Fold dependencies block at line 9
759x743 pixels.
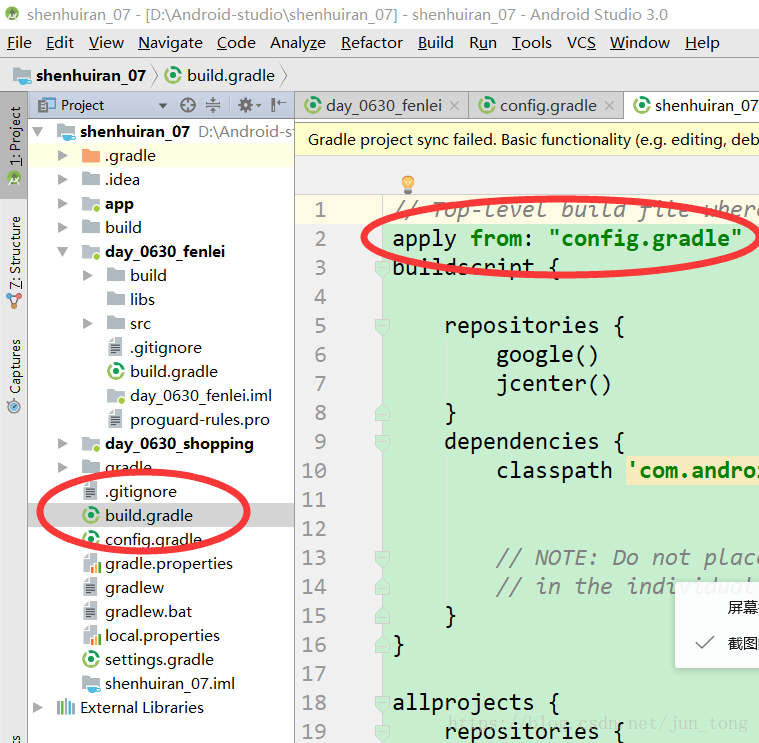pos(382,442)
